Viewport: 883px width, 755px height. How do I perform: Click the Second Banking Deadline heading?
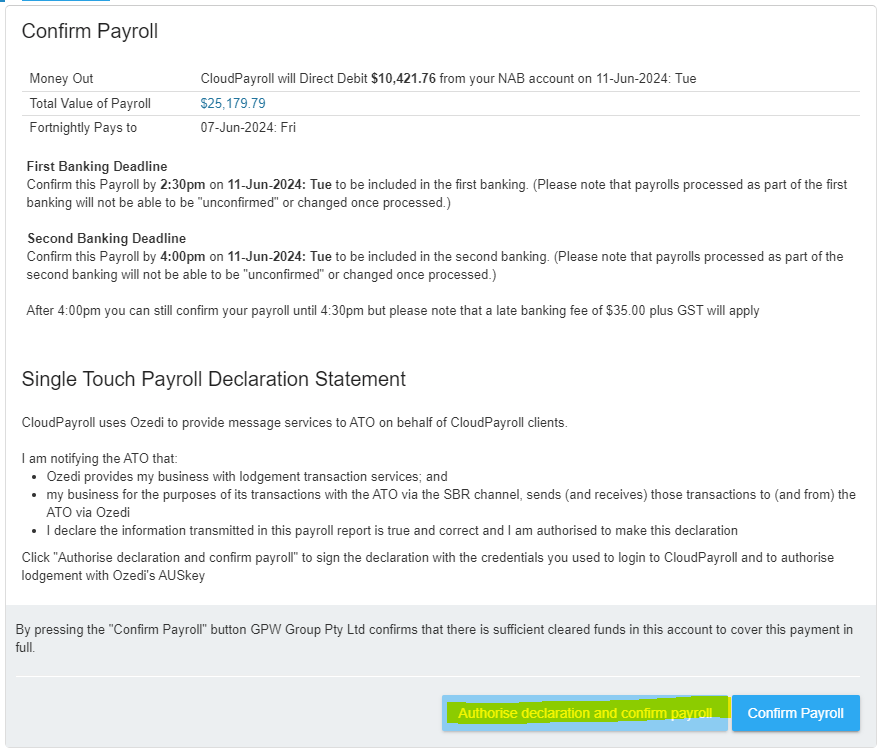coord(106,238)
